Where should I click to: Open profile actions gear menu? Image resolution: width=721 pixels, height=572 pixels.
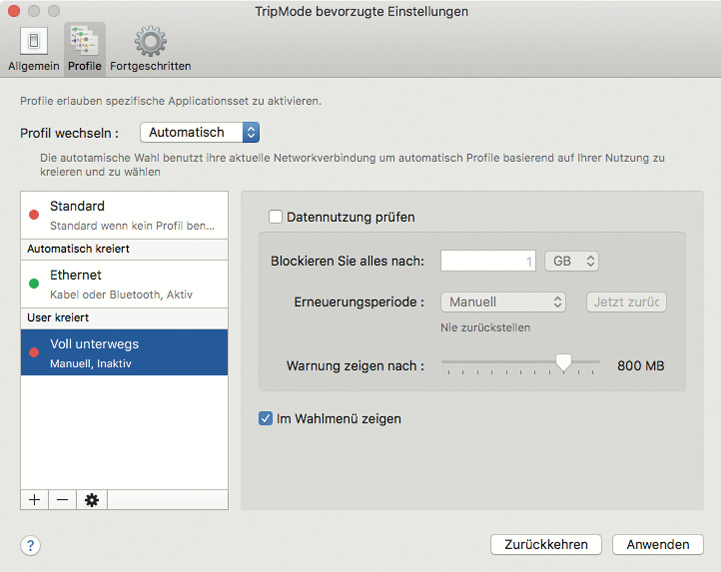(91, 500)
